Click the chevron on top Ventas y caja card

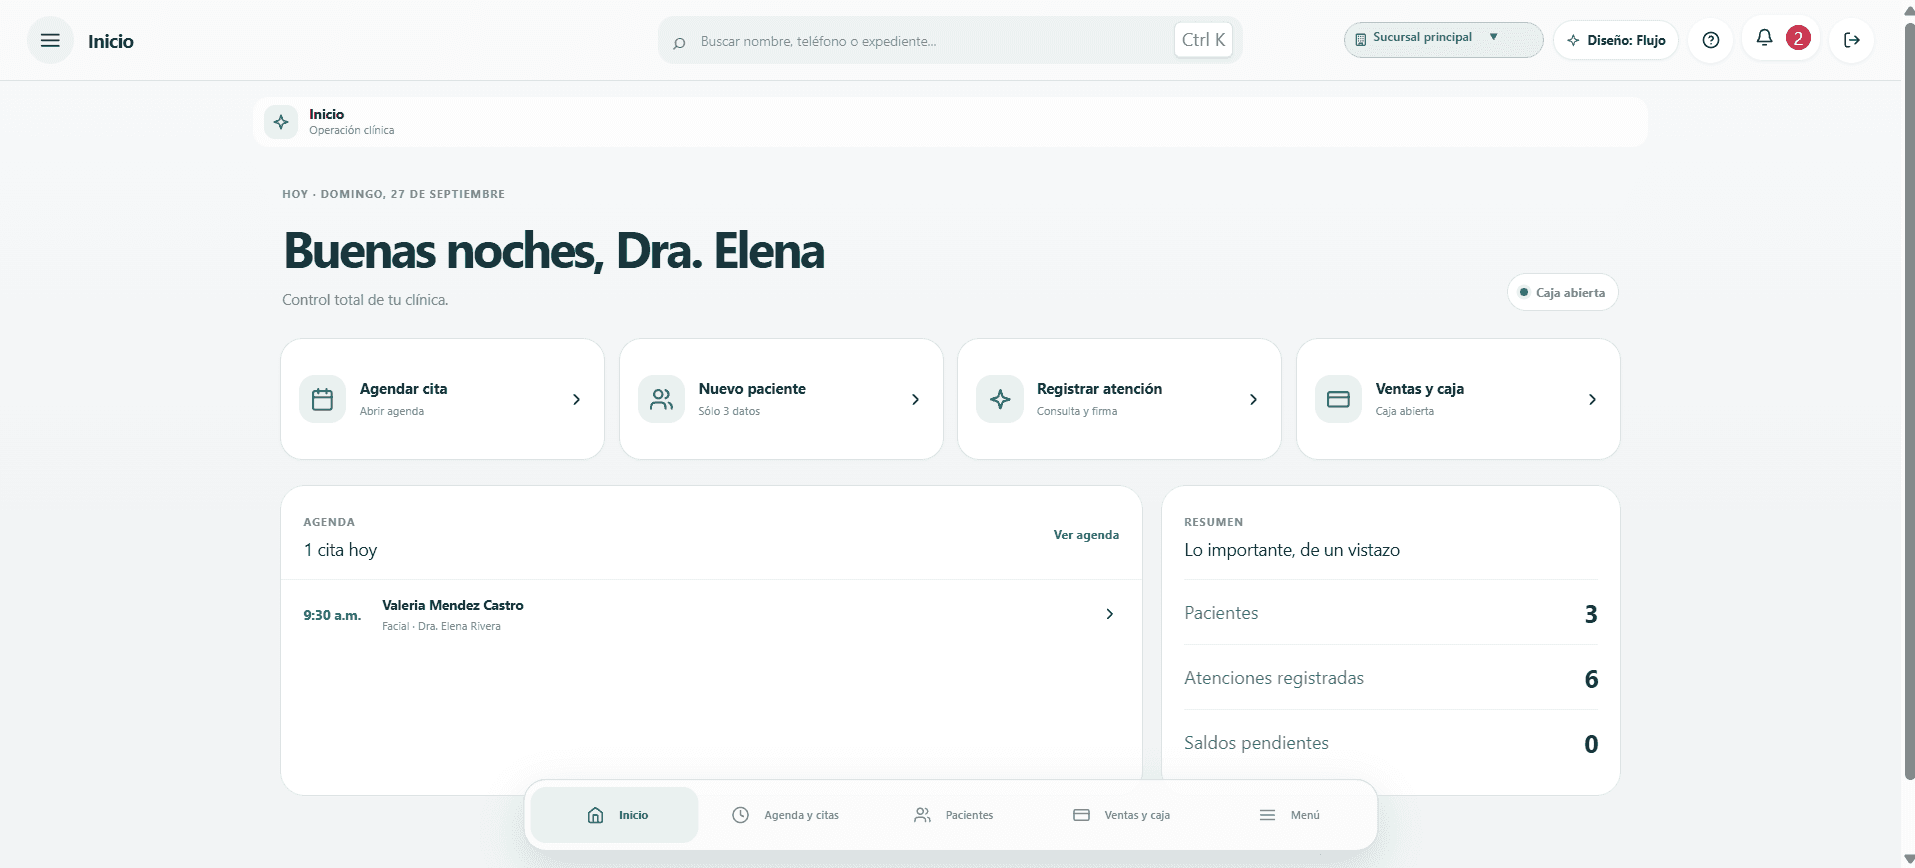tap(1592, 399)
